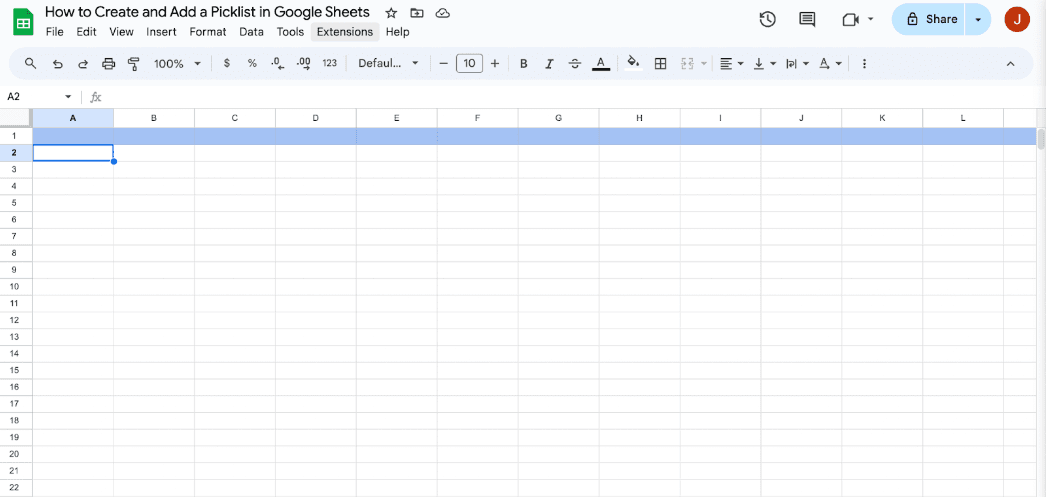1049x497 pixels.
Task: Open the Insert menu
Action: point(161,31)
